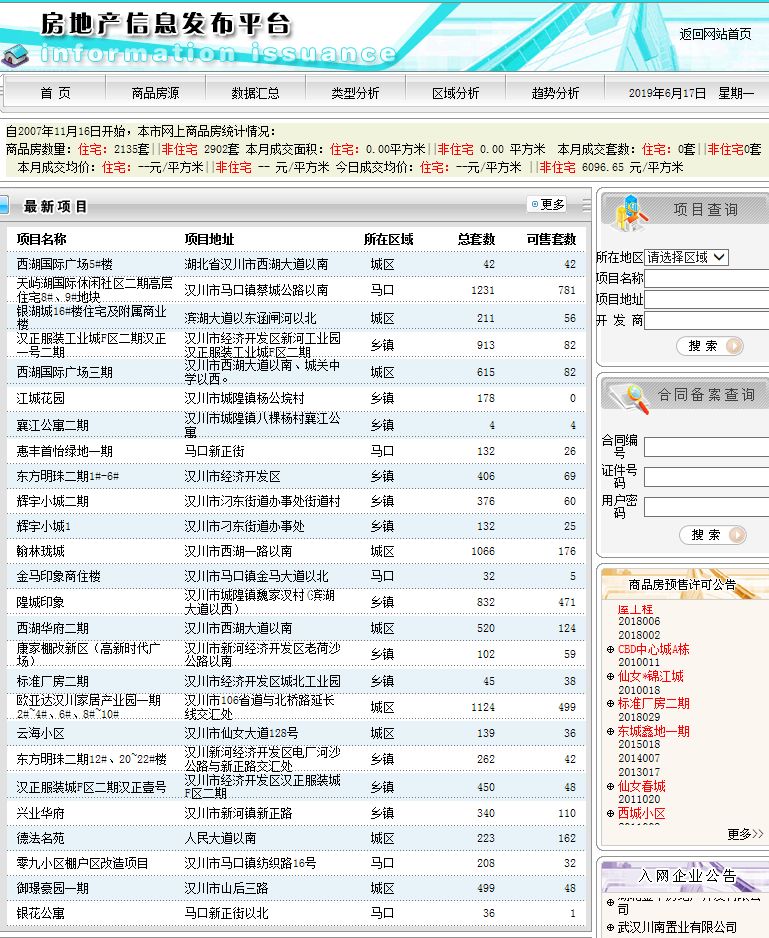
Task: Click the bullet beside 武汉川南置业有限公司
Action: pos(610,928)
